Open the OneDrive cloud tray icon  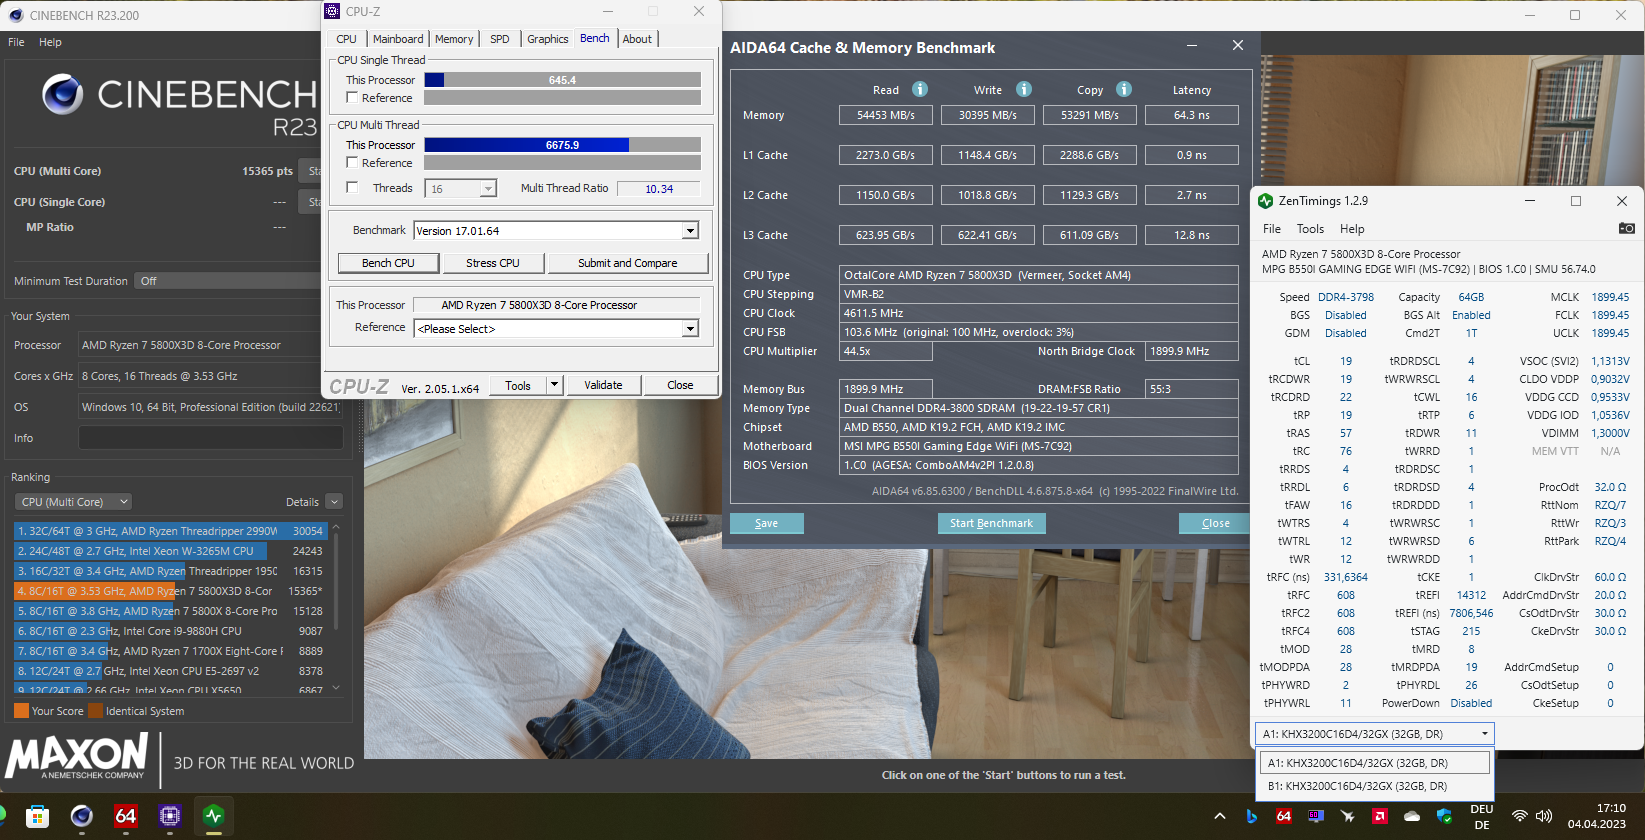coord(1412,816)
